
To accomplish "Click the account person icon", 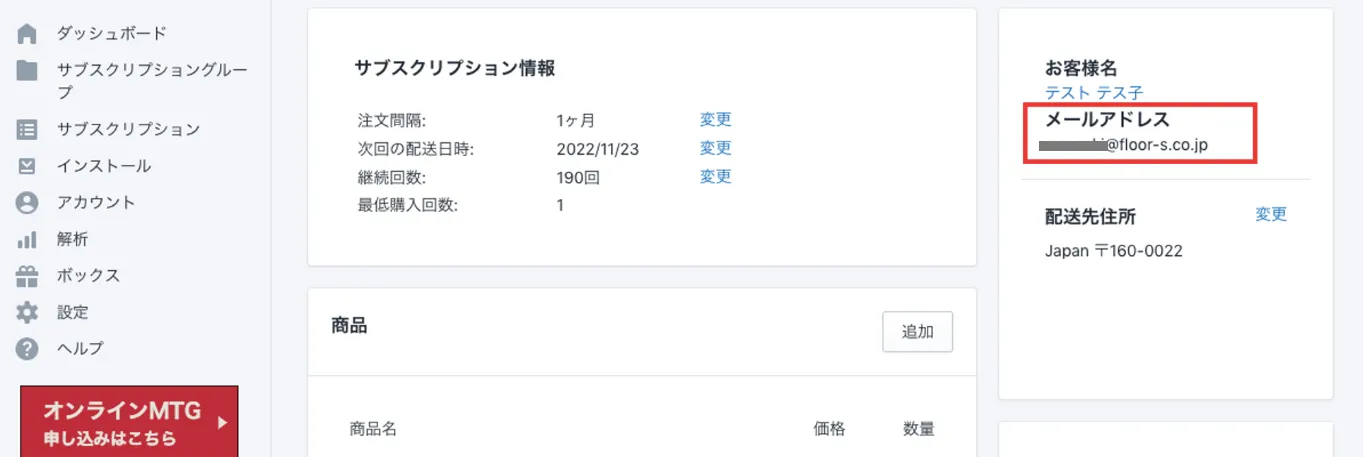I will click(x=27, y=203).
